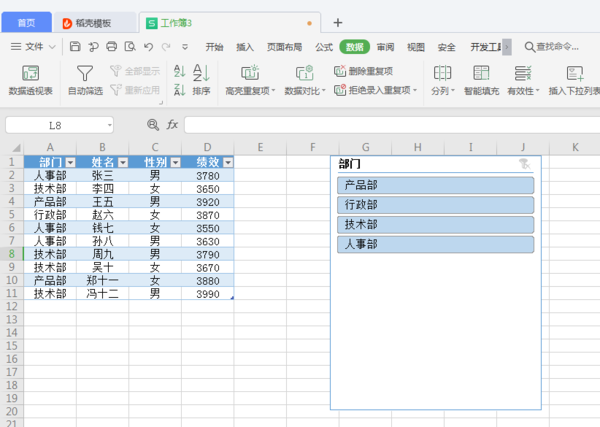
Task: Select cell containing 周九
Action: [x=103, y=254]
